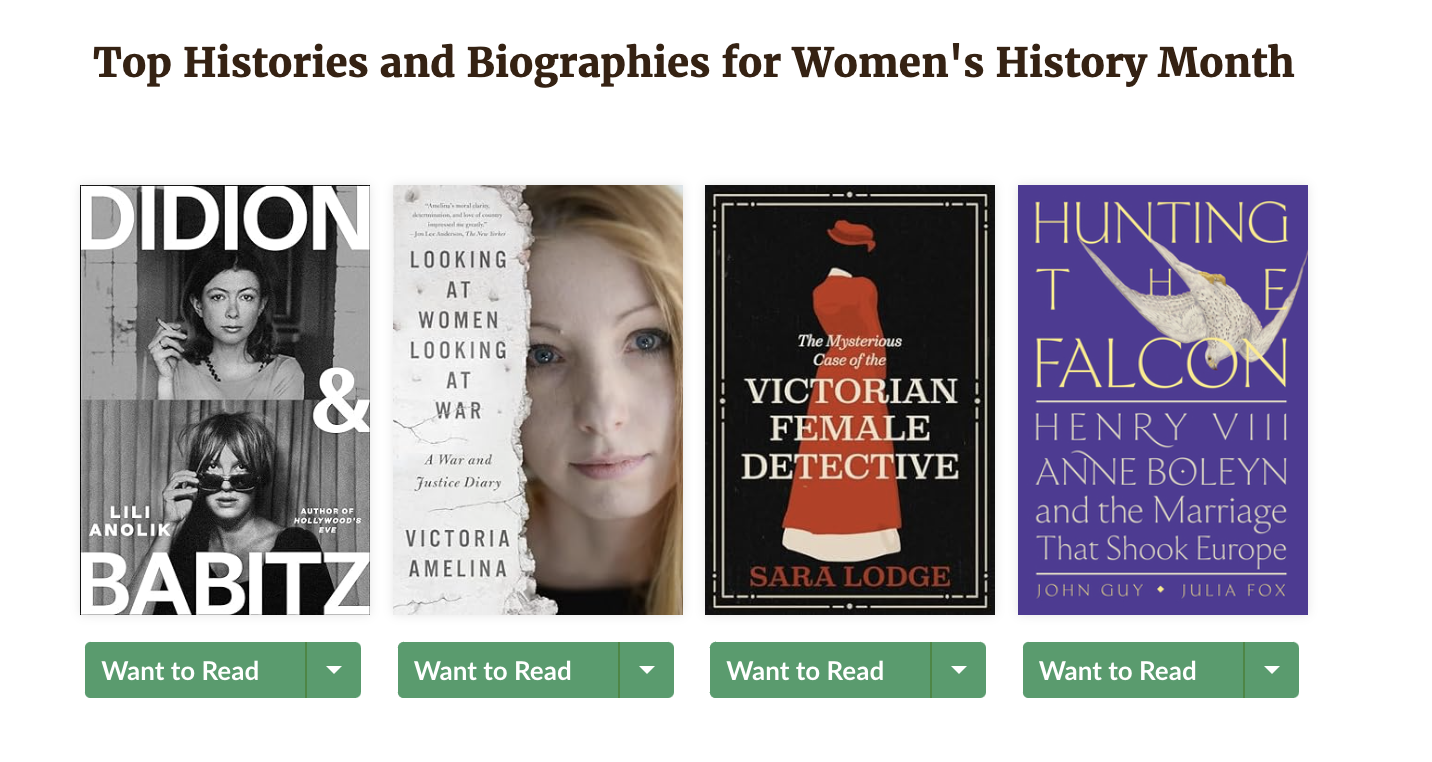Open dropdown arrow beneath Hunting the Falcon
Screen dimensions: 1432x762
click(1272, 670)
